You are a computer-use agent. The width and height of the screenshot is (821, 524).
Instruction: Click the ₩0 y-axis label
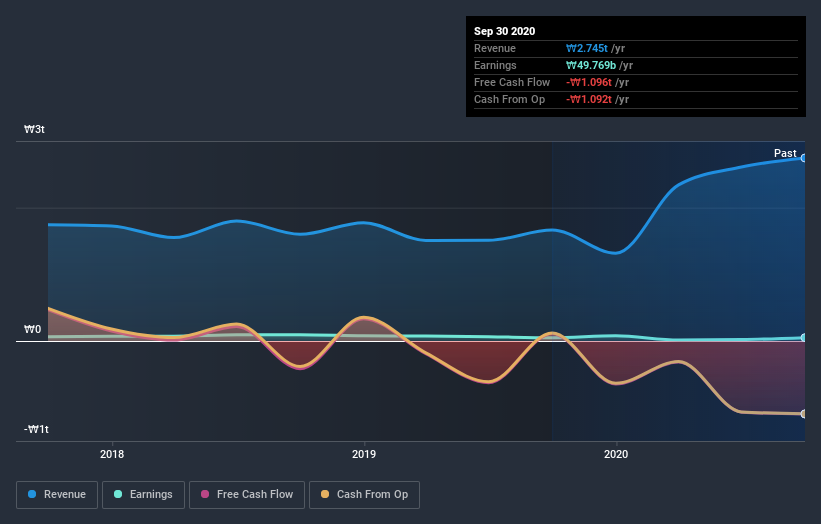tap(32, 329)
